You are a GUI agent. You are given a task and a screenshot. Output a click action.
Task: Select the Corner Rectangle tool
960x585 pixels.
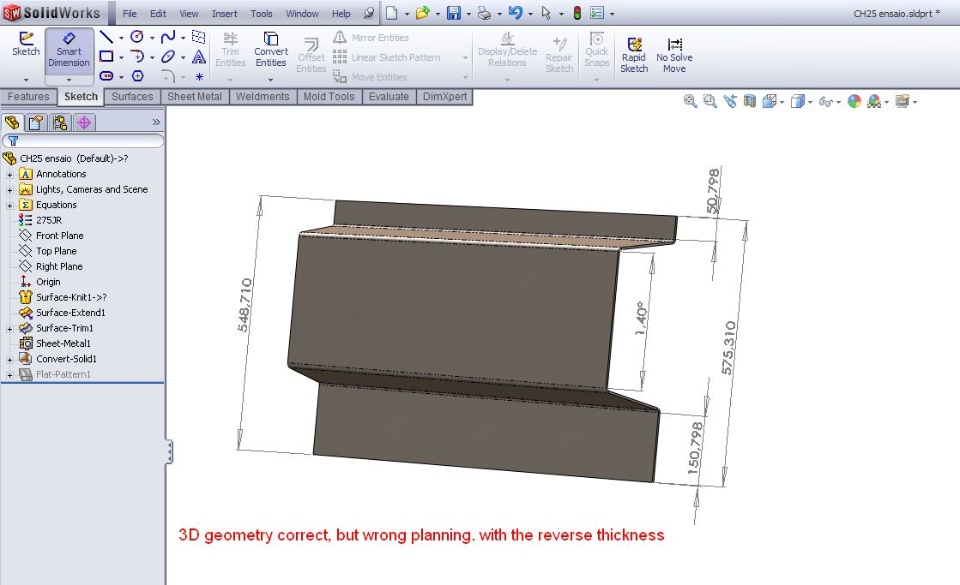[107, 56]
